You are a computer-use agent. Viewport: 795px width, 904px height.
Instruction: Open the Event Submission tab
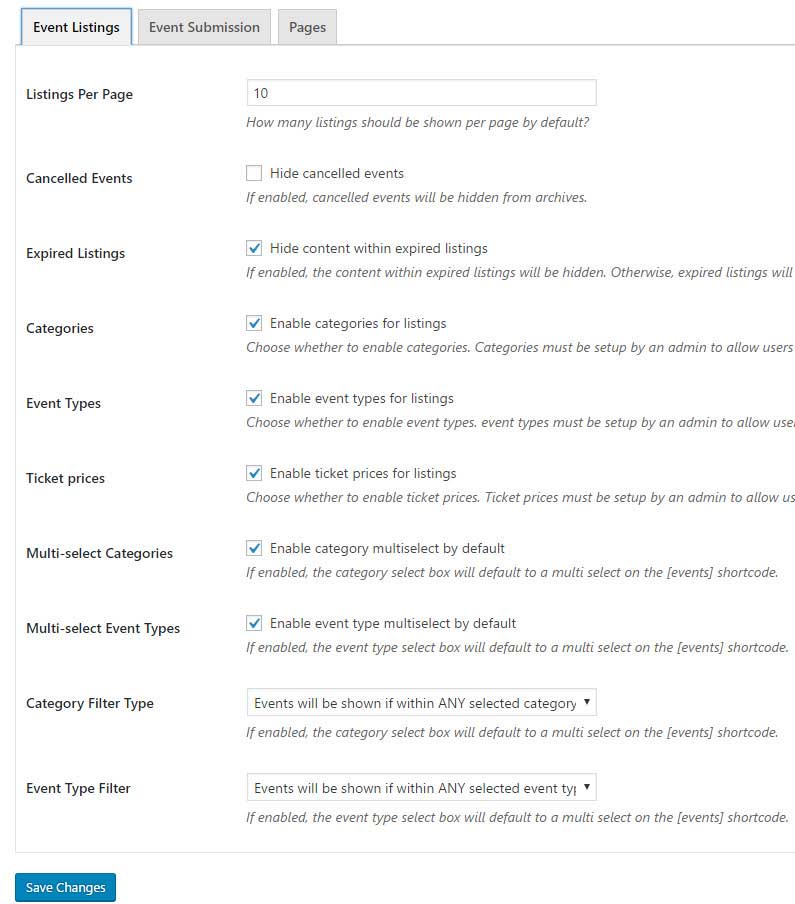pos(204,27)
